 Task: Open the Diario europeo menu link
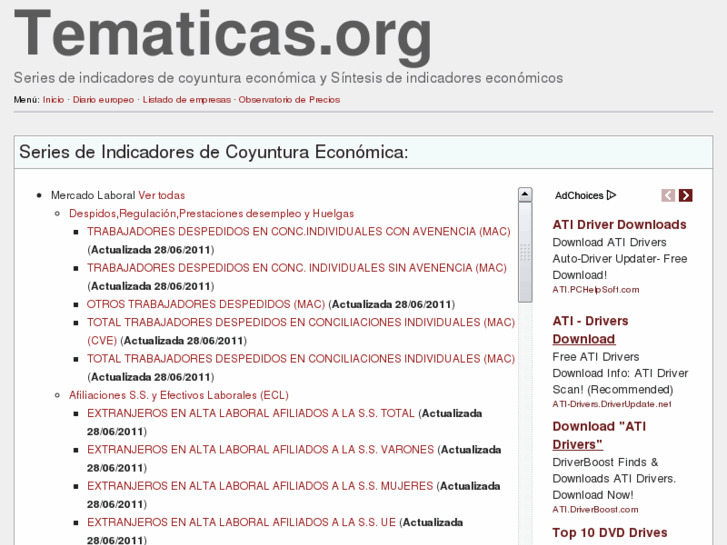[103, 100]
